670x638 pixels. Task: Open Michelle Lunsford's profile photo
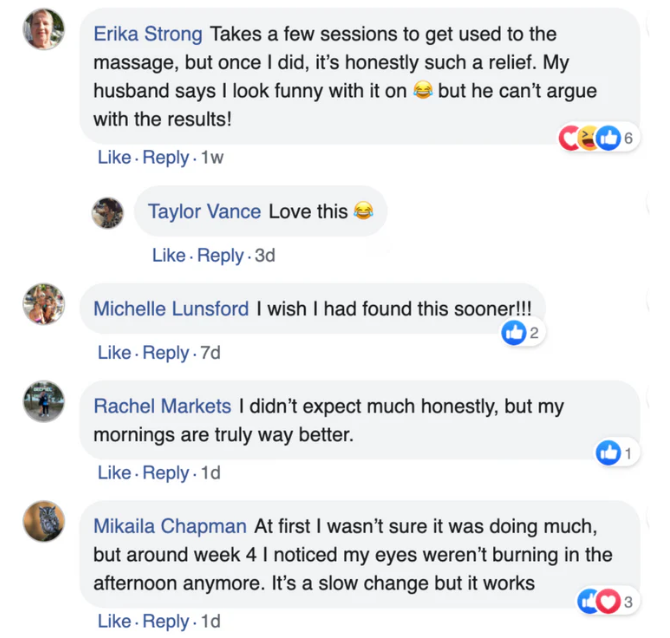pos(43,305)
